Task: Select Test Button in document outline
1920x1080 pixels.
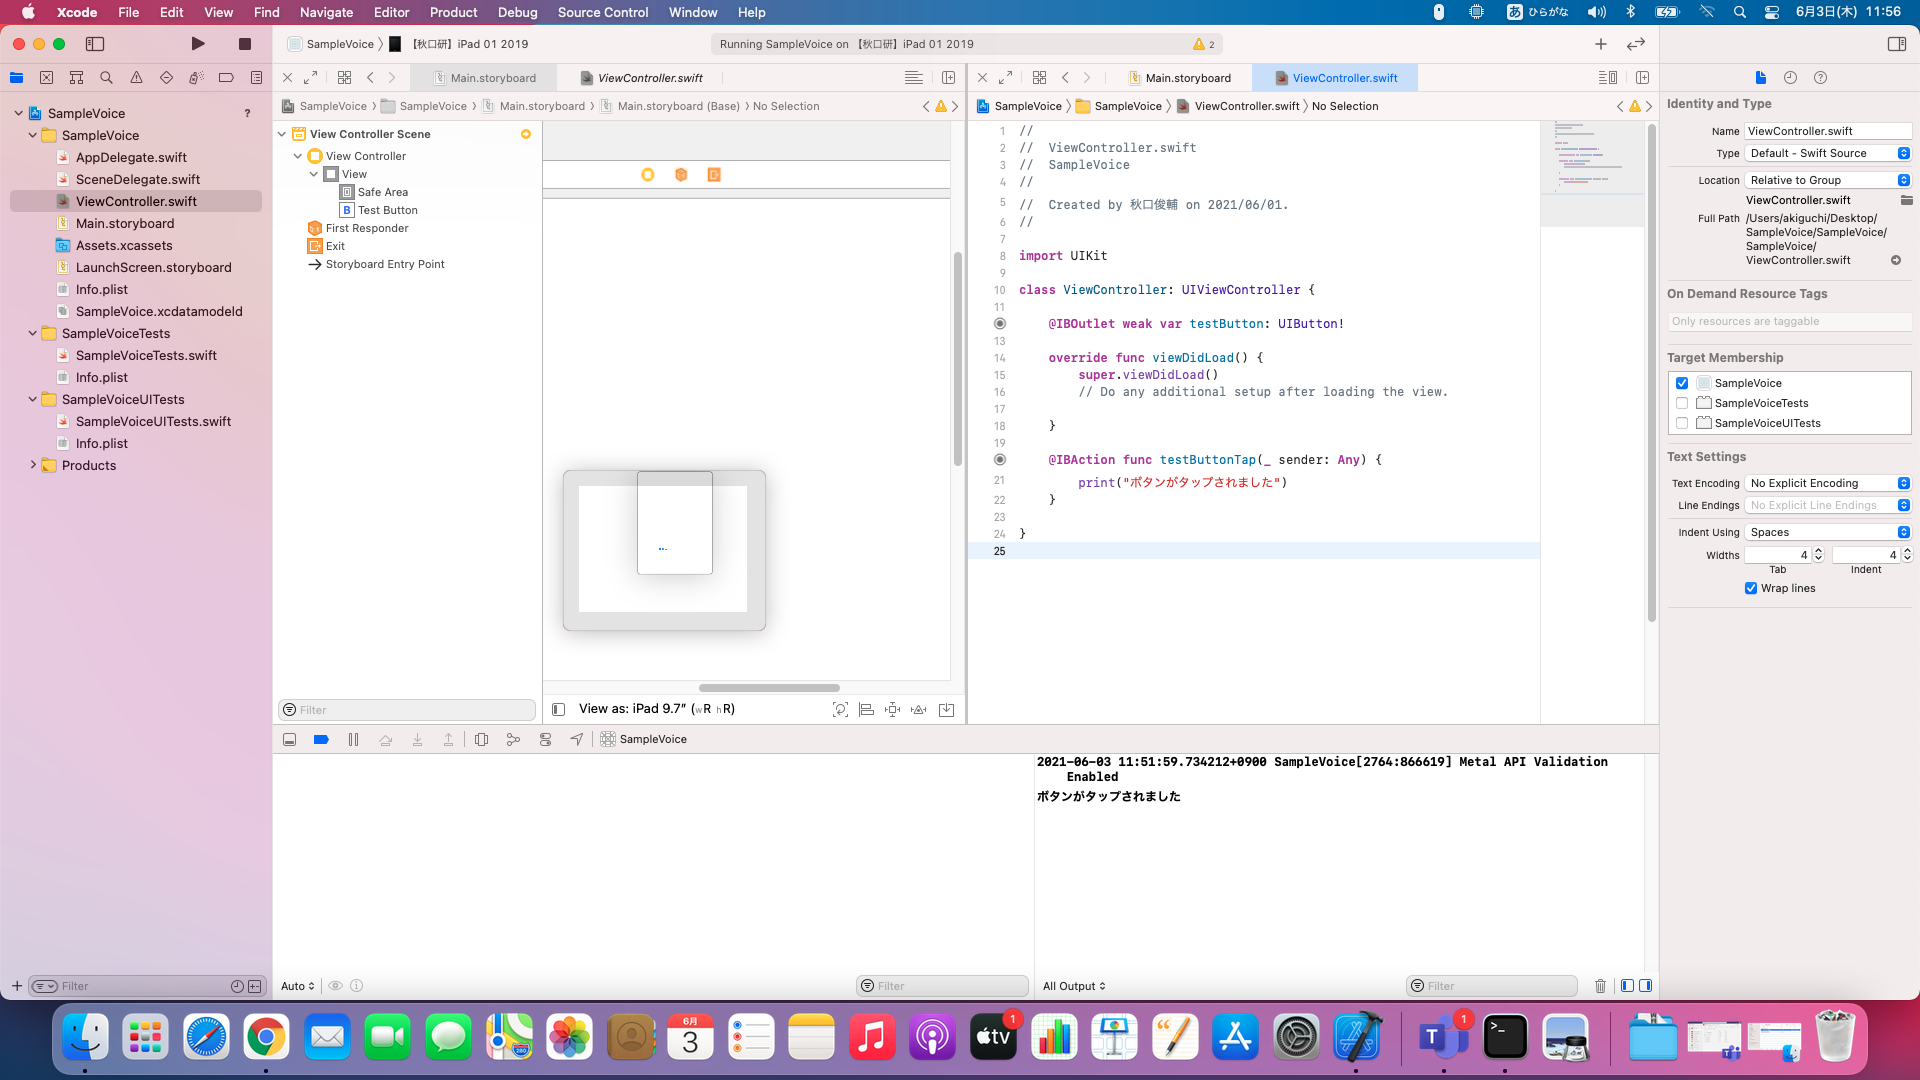Action: point(387,211)
